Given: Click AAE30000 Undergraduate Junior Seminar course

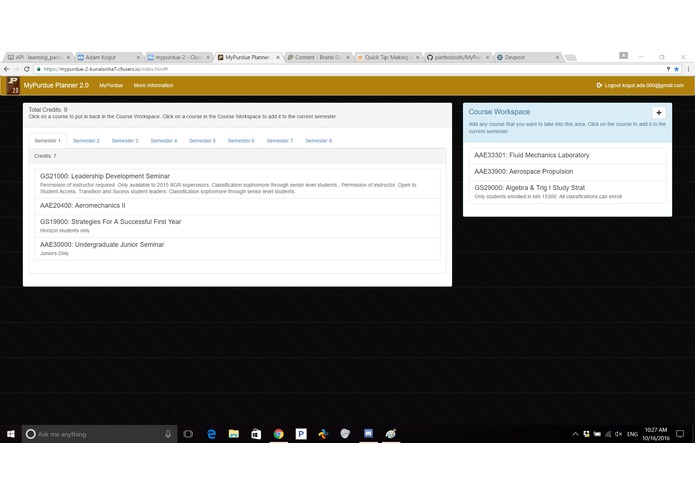Looking at the screenshot, I should point(238,249).
